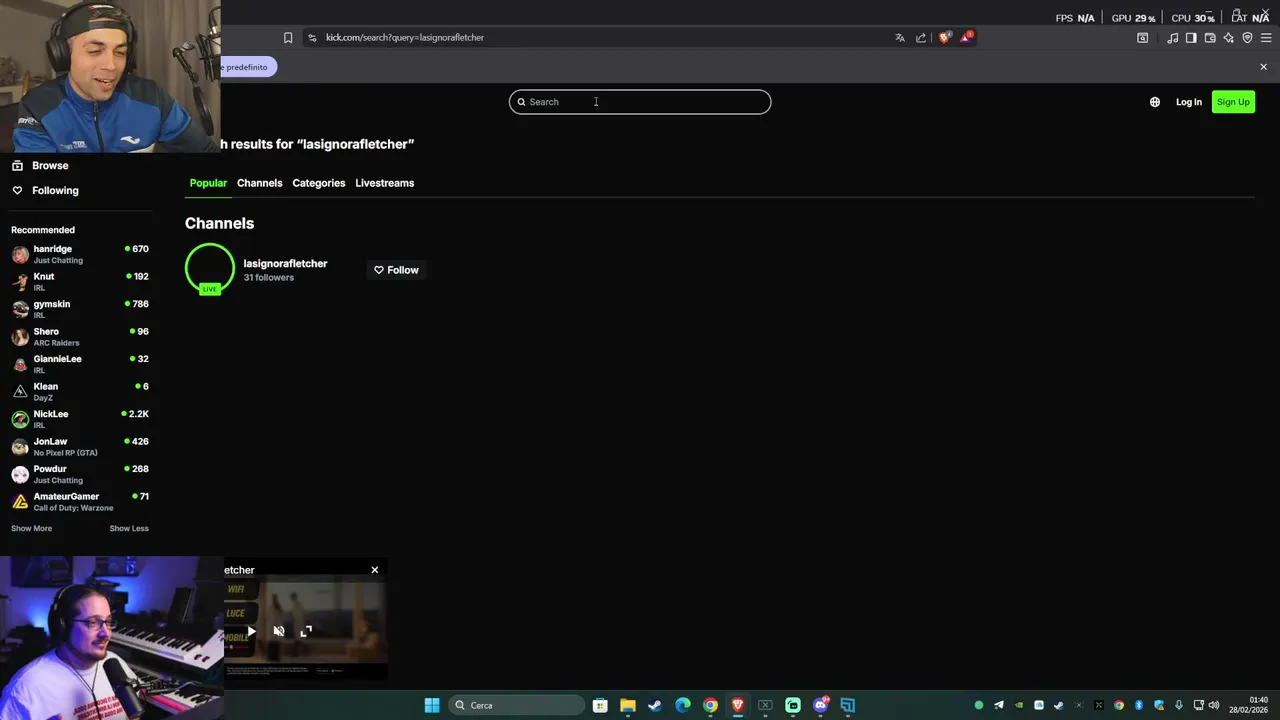
Task: Switch to the Channels tab
Action: coord(259,183)
